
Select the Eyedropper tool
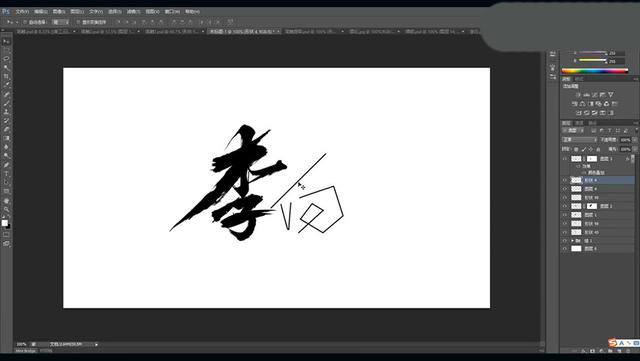click(6, 85)
